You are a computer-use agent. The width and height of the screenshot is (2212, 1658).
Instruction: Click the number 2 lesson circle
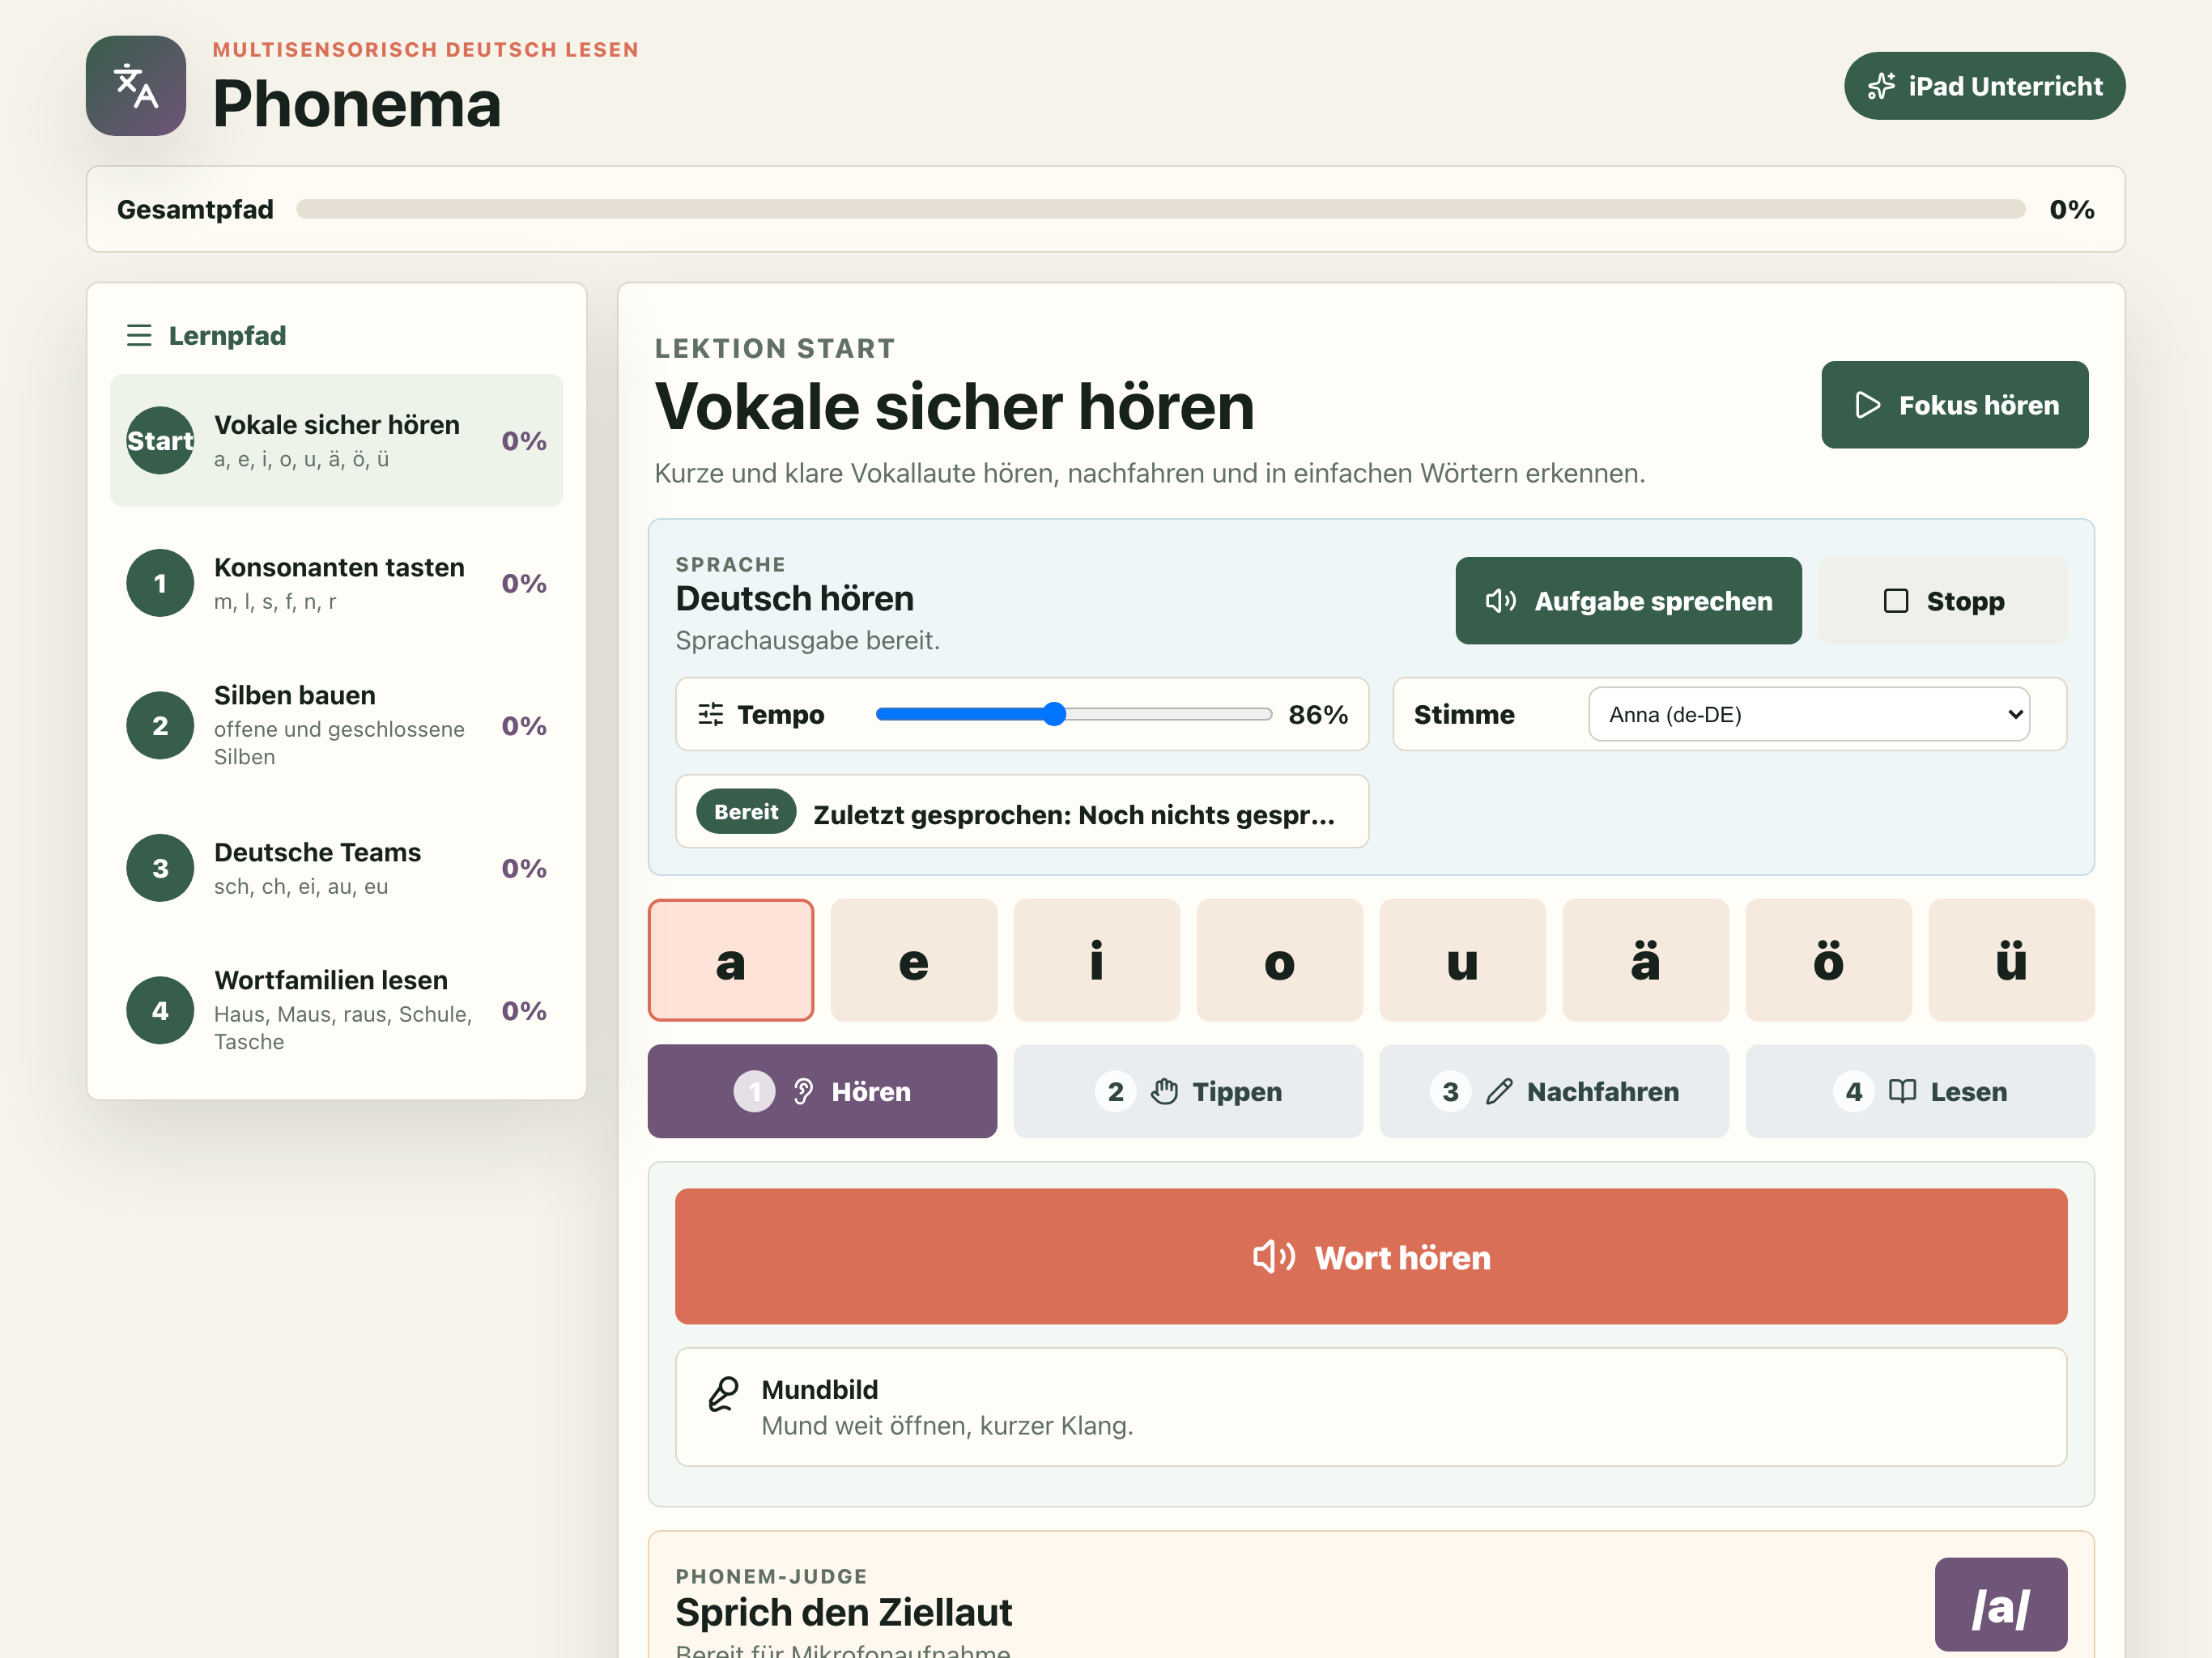click(160, 725)
